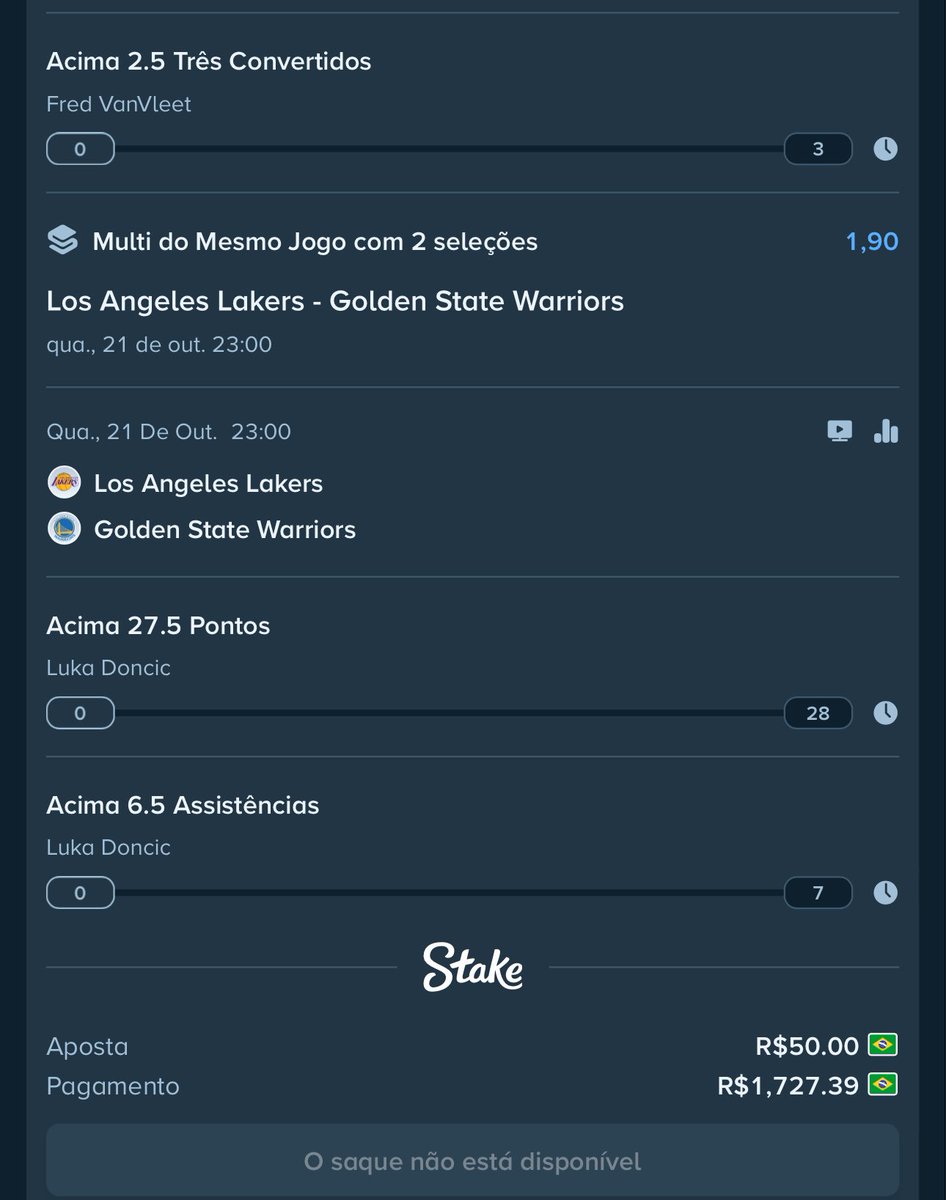
Task: Click the stacked layers multi-bet icon
Action: pyautogui.click(x=62, y=241)
